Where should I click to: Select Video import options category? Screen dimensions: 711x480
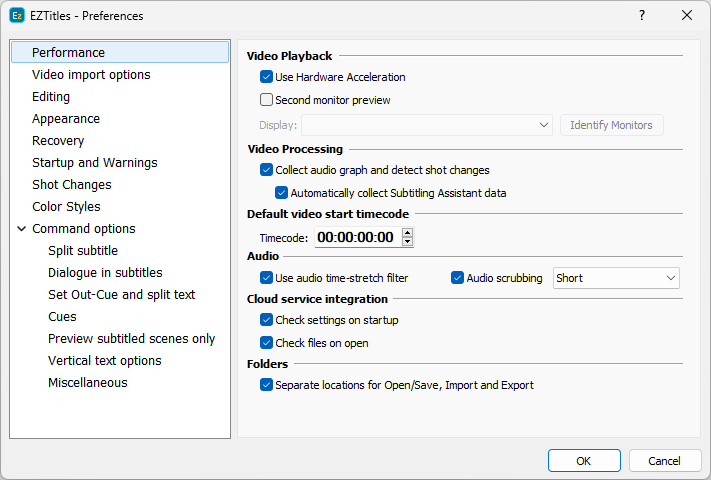[91, 75]
